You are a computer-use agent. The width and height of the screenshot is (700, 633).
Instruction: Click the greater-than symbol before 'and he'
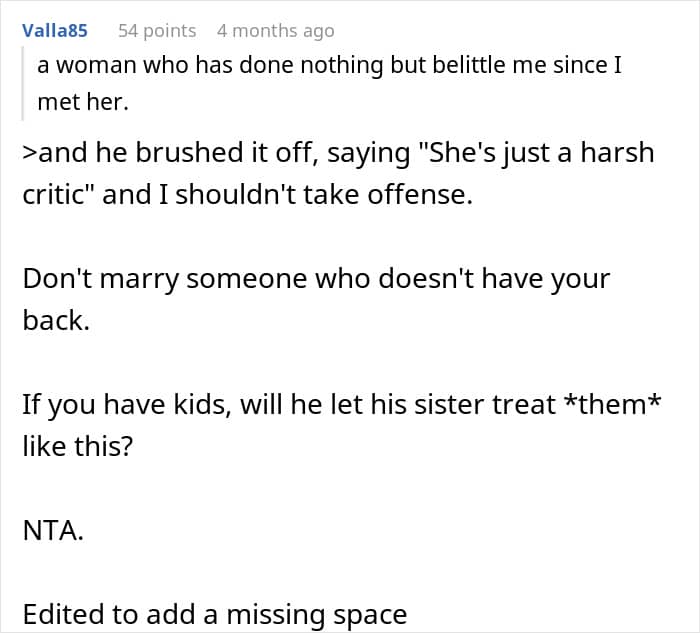click(x=30, y=154)
